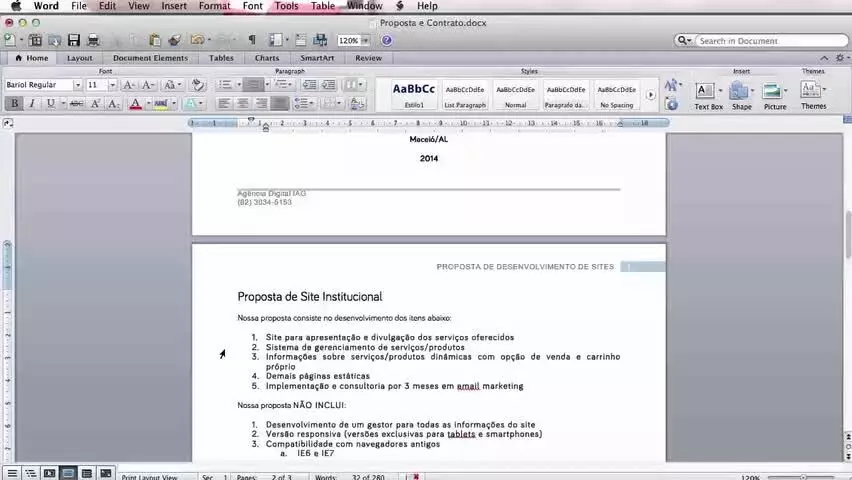Click the Save disk icon in toolbar

coord(74,40)
